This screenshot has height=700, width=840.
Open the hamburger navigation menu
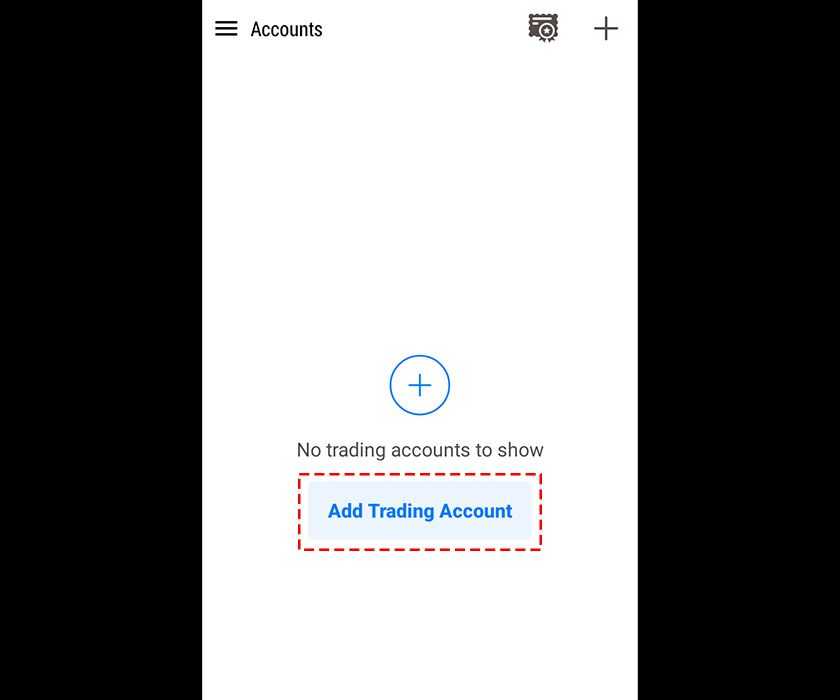(226, 28)
